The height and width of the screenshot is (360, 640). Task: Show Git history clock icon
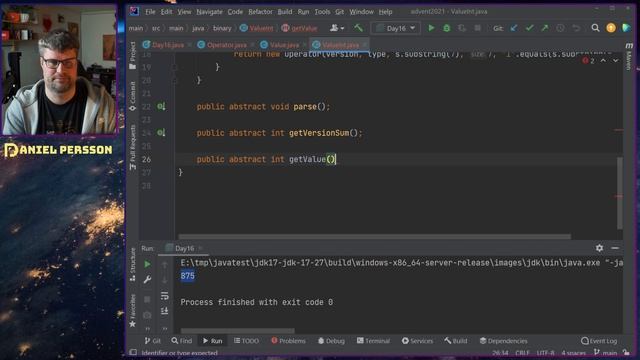pos(560,28)
